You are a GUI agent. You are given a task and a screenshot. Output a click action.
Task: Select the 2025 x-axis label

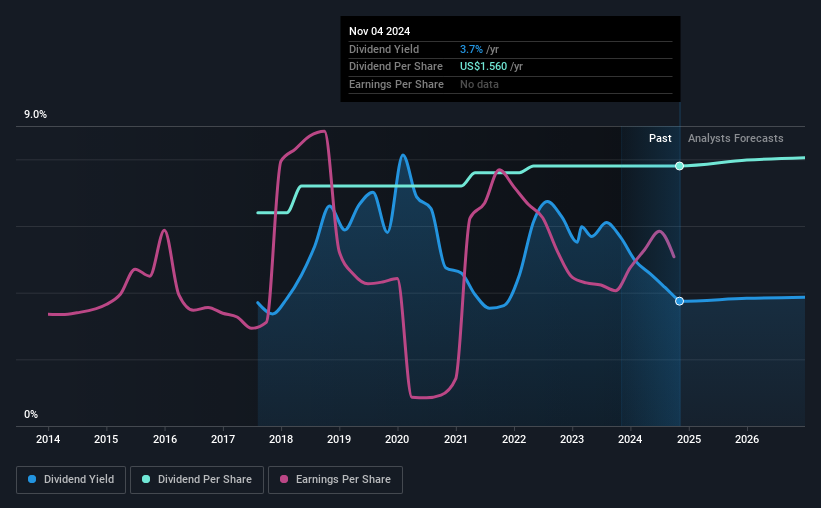(689, 439)
